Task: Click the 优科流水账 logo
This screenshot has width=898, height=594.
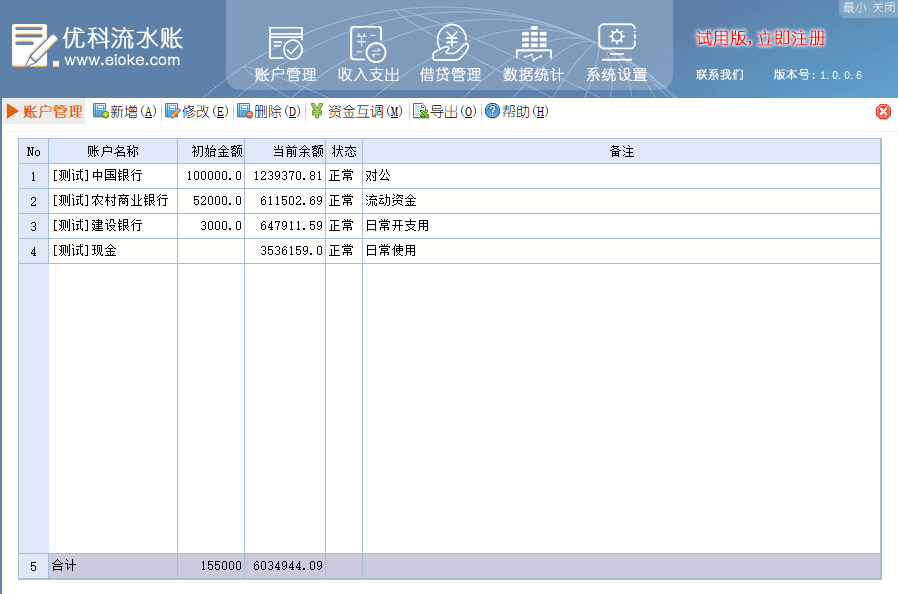Action: pyautogui.click(x=97, y=45)
